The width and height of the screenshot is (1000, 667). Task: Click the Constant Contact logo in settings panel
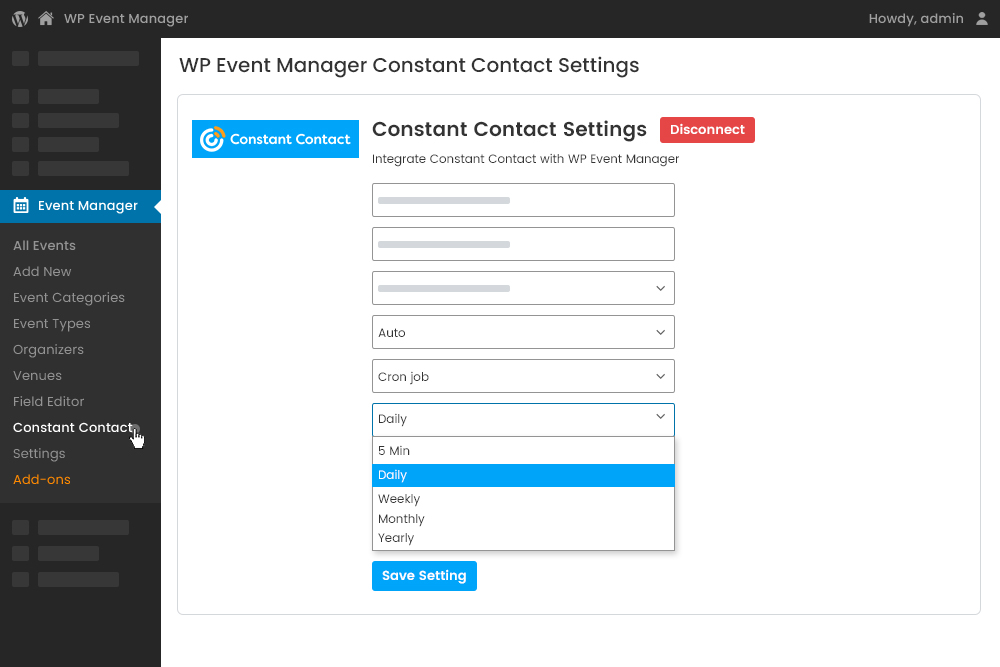tap(275, 139)
